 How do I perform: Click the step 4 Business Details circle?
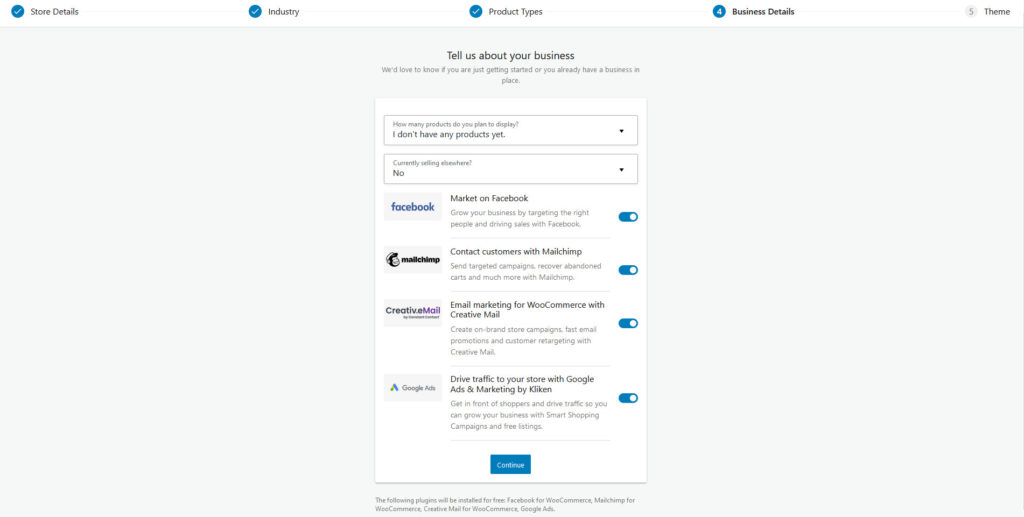719,11
